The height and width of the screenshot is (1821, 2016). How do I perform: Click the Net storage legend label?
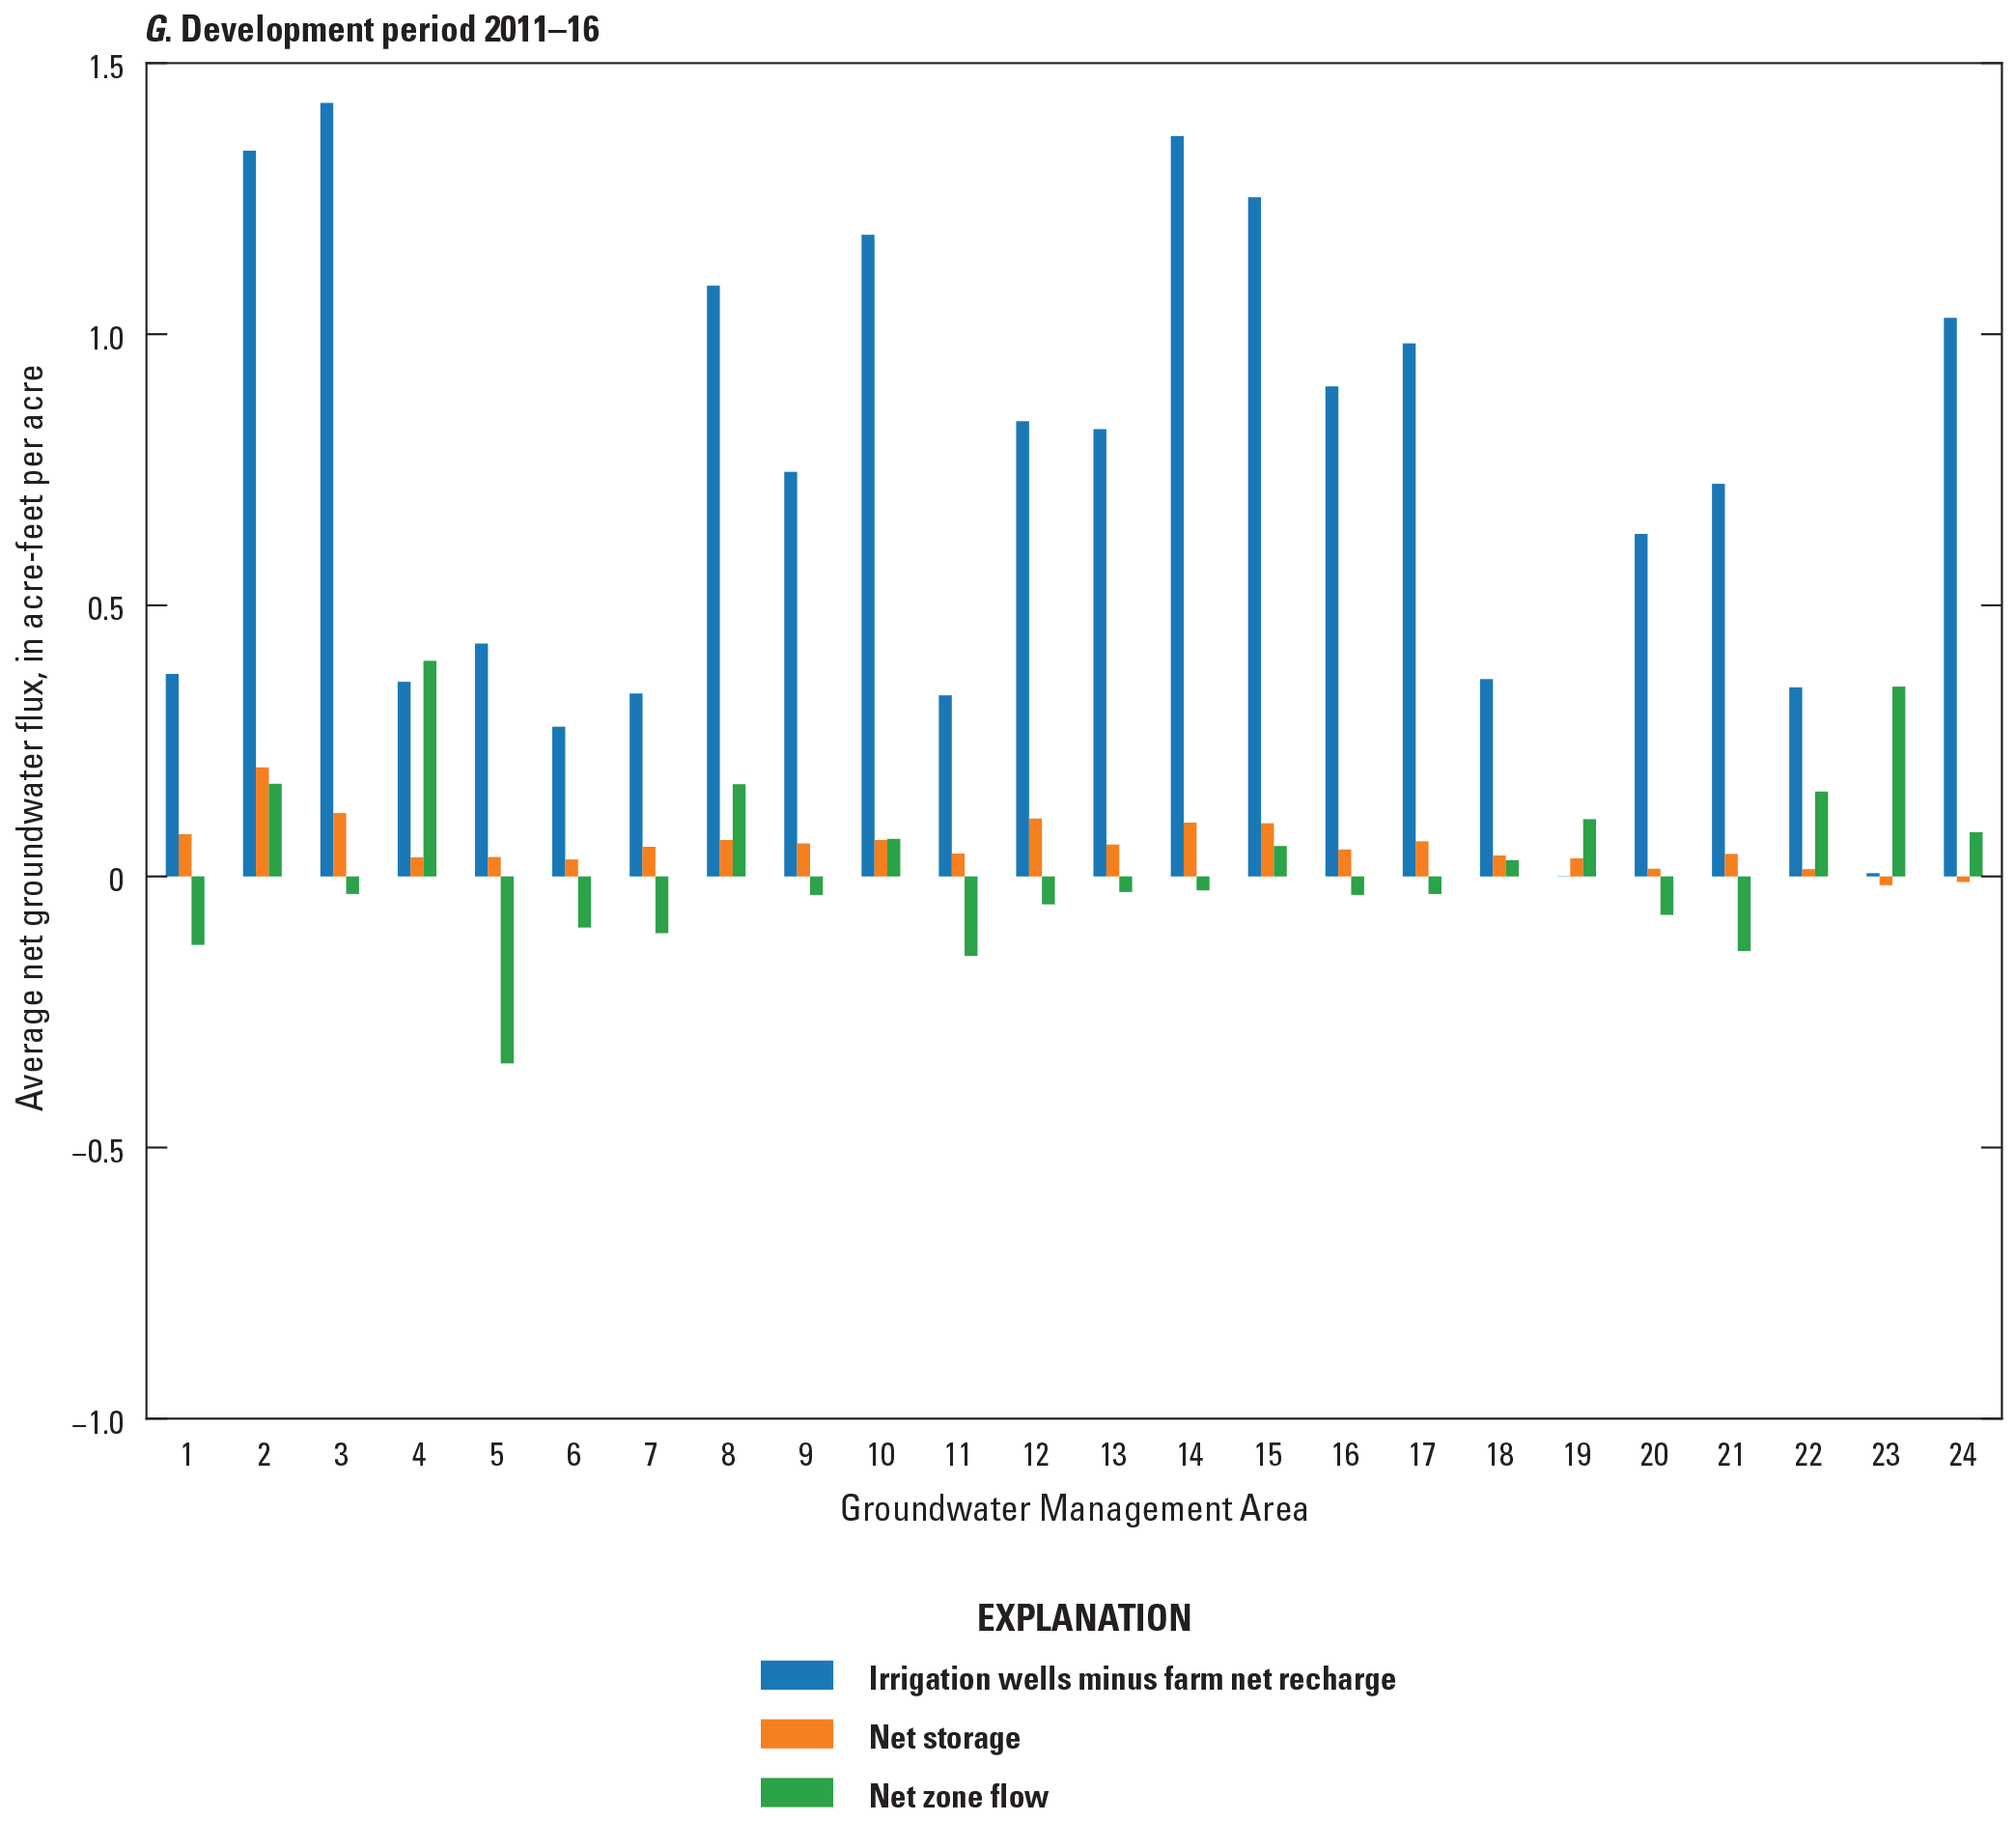point(944,1737)
